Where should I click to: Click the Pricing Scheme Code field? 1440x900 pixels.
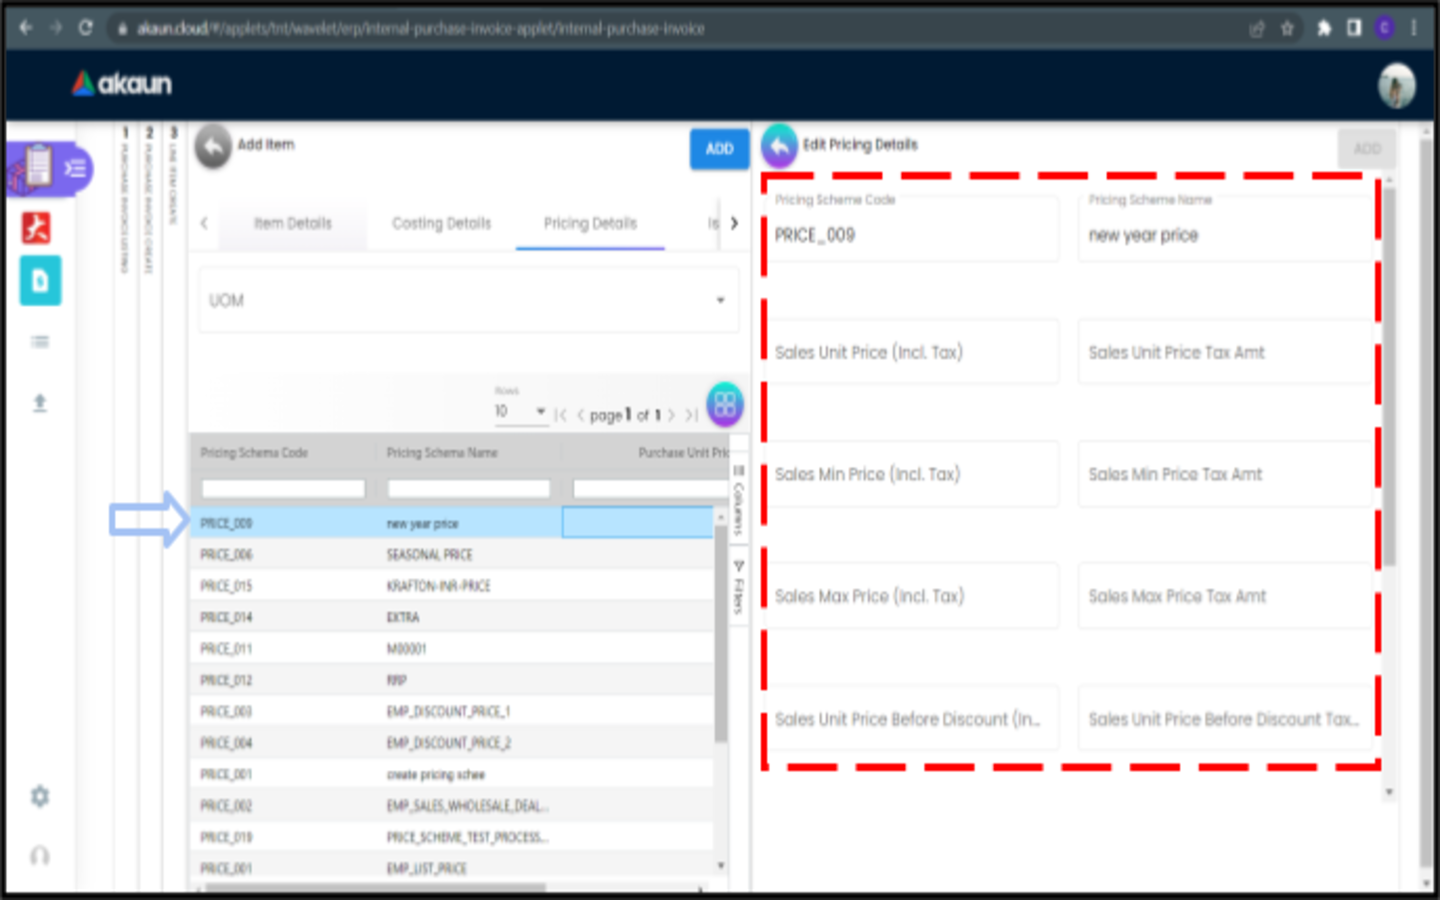(915, 228)
